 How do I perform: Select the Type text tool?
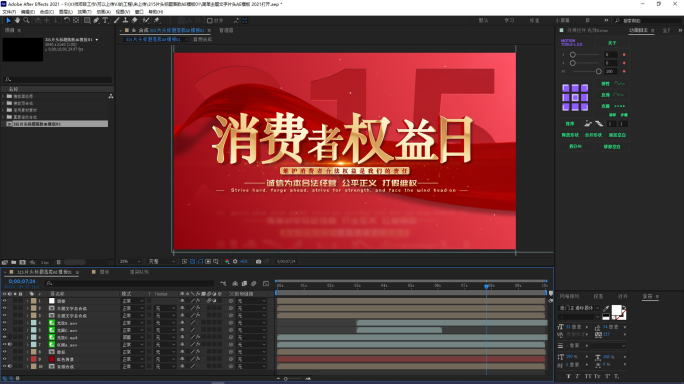(x=105, y=21)
